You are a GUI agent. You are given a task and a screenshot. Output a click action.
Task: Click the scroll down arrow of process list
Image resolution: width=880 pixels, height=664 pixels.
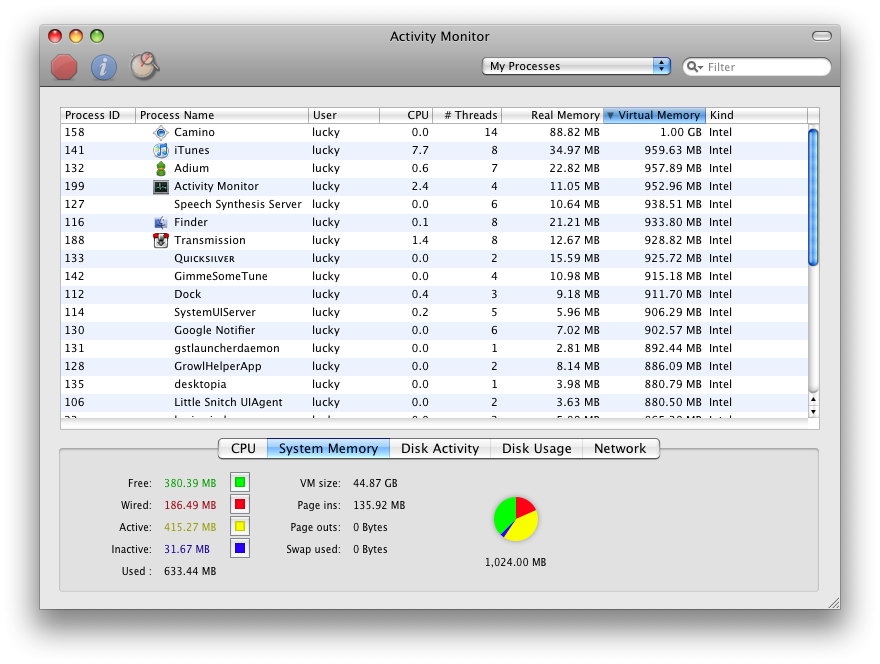tap(813, 412)
